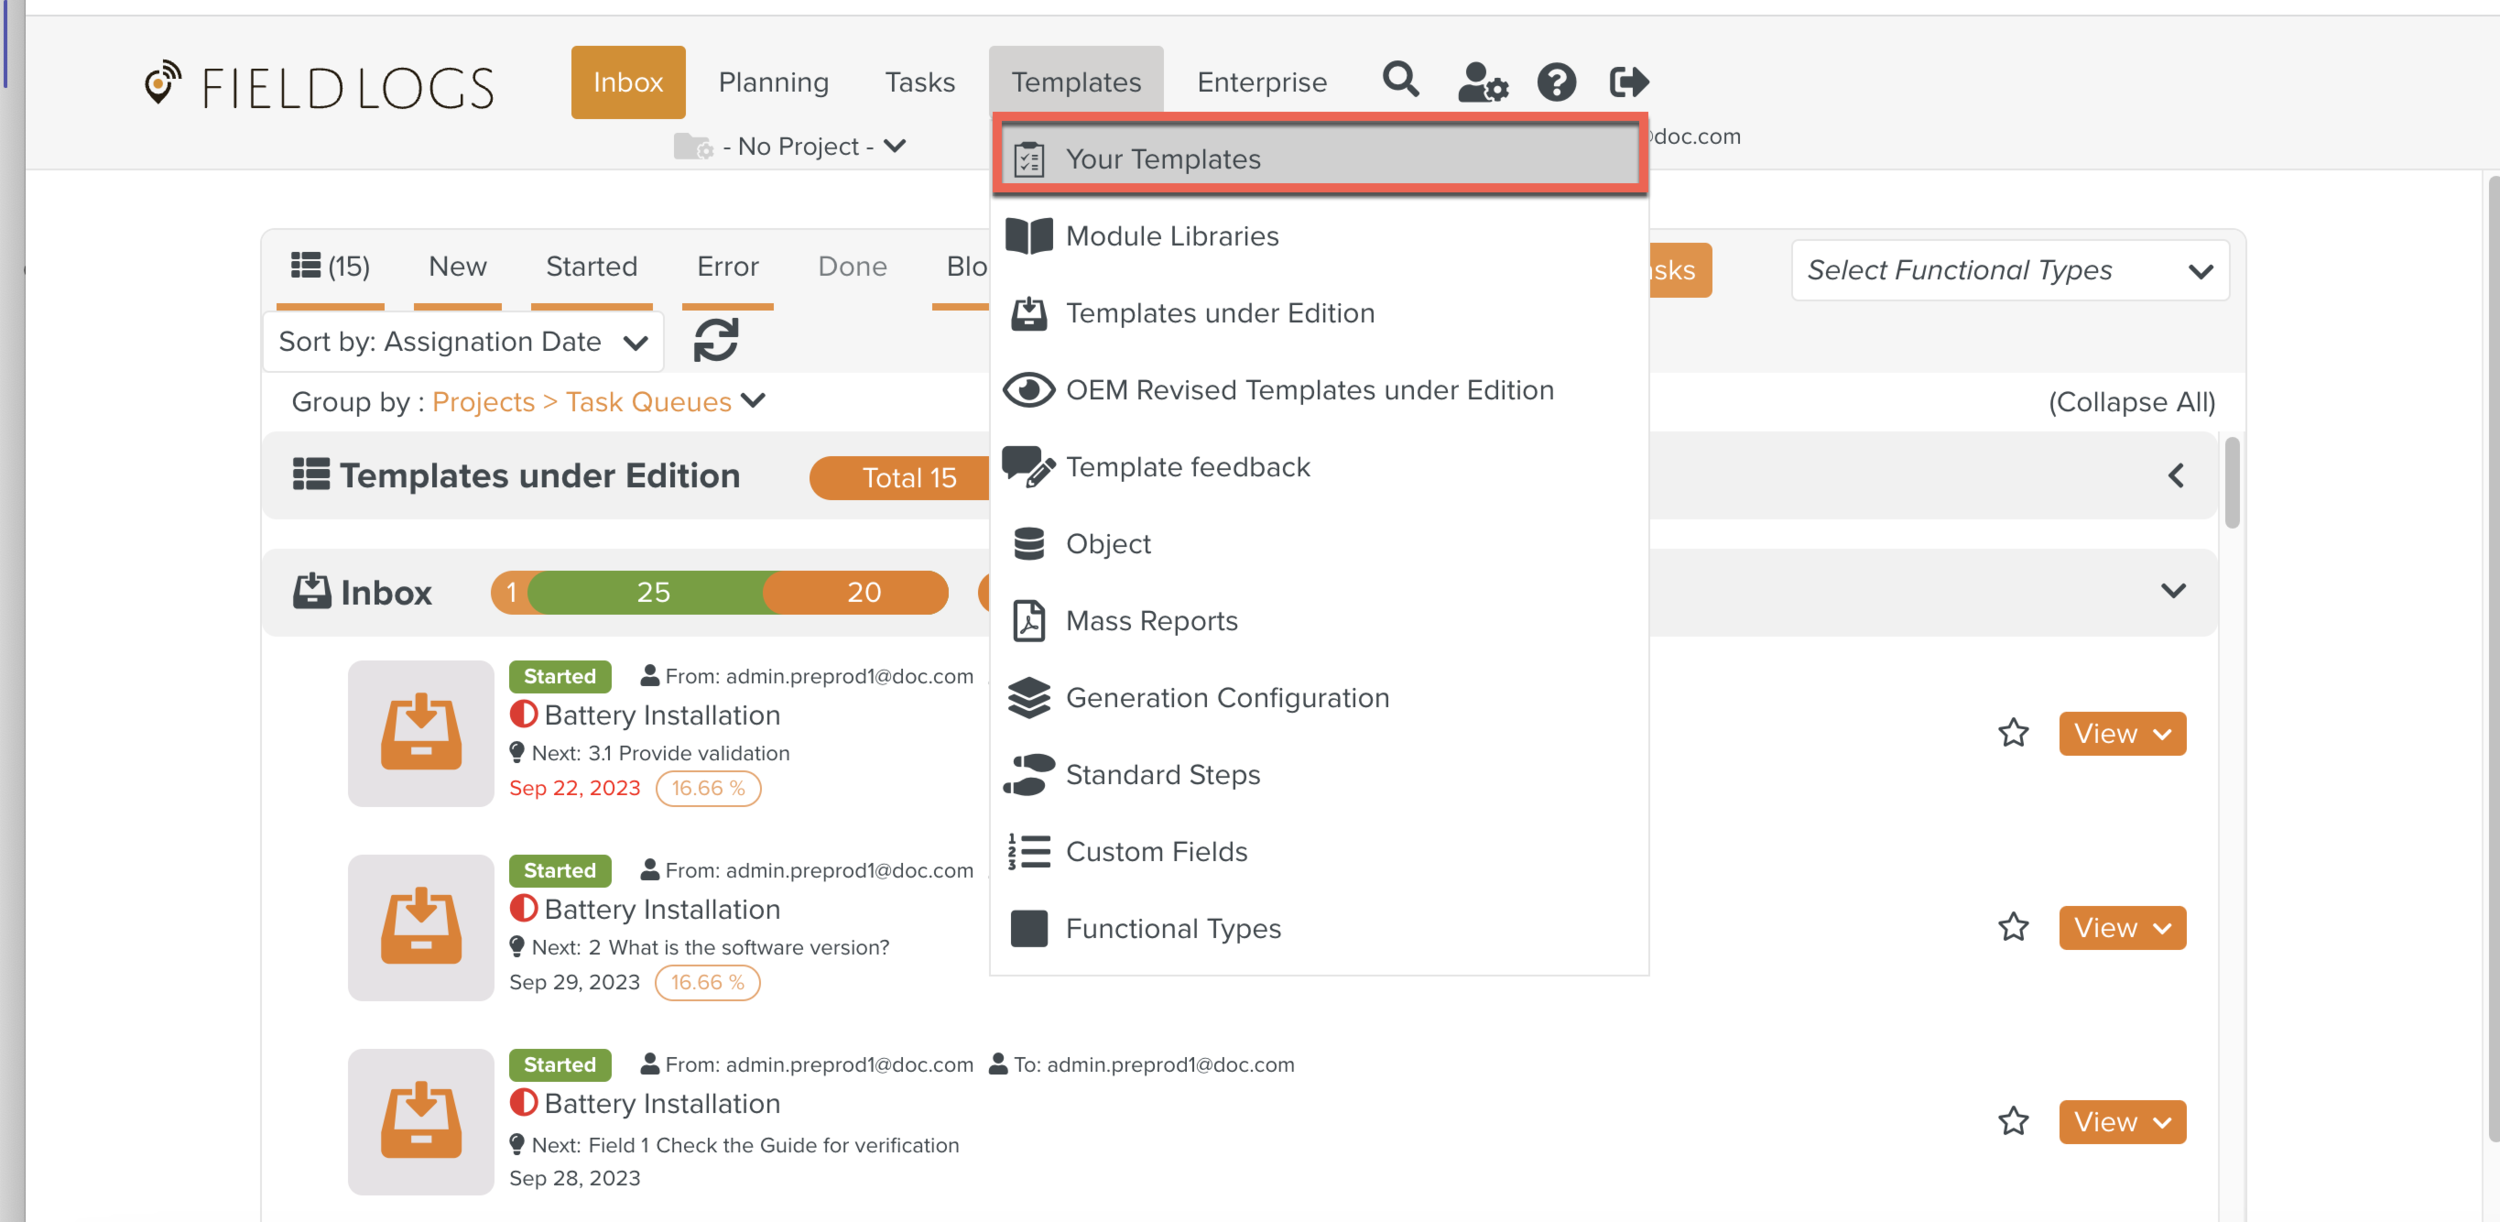
Task: Open the Generation Configuration entry
Action: (x=1227, y=698)
